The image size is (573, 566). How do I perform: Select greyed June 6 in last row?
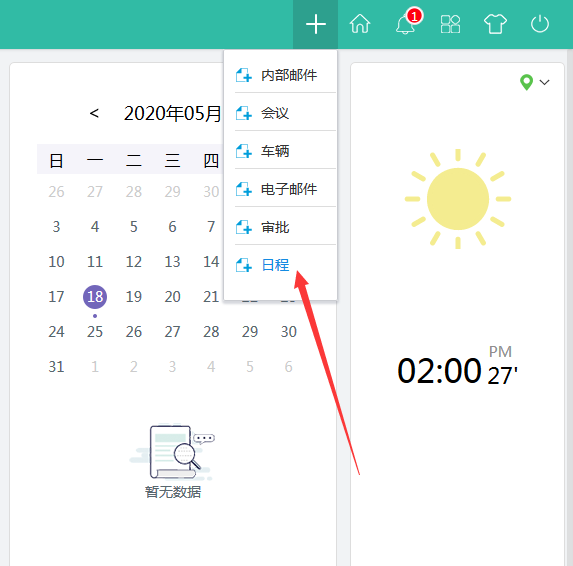coord(289,367)
